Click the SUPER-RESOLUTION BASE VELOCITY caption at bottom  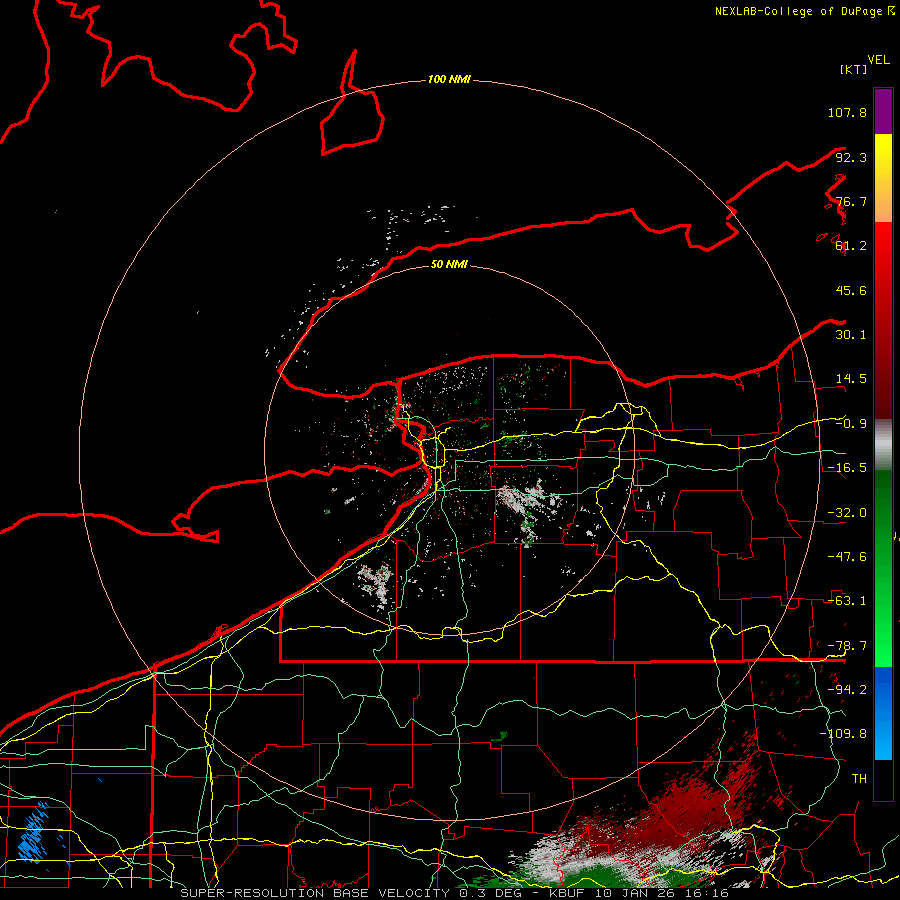[454, 893]
